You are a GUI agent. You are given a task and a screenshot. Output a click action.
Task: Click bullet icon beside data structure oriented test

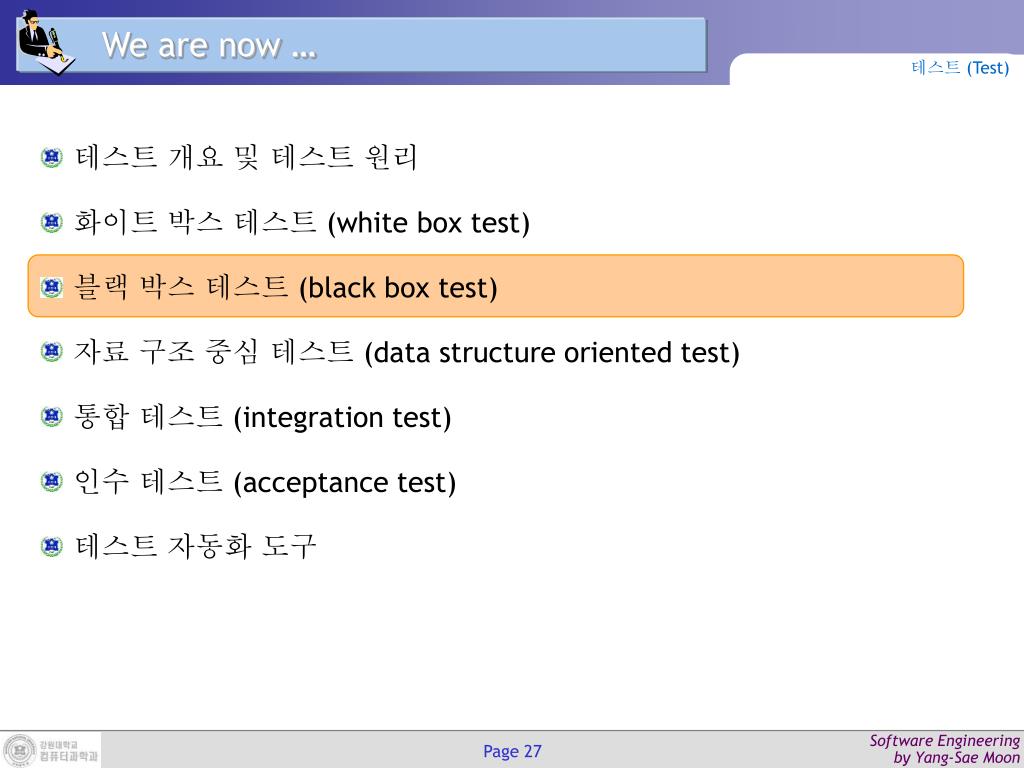click(x=52, y=352)
